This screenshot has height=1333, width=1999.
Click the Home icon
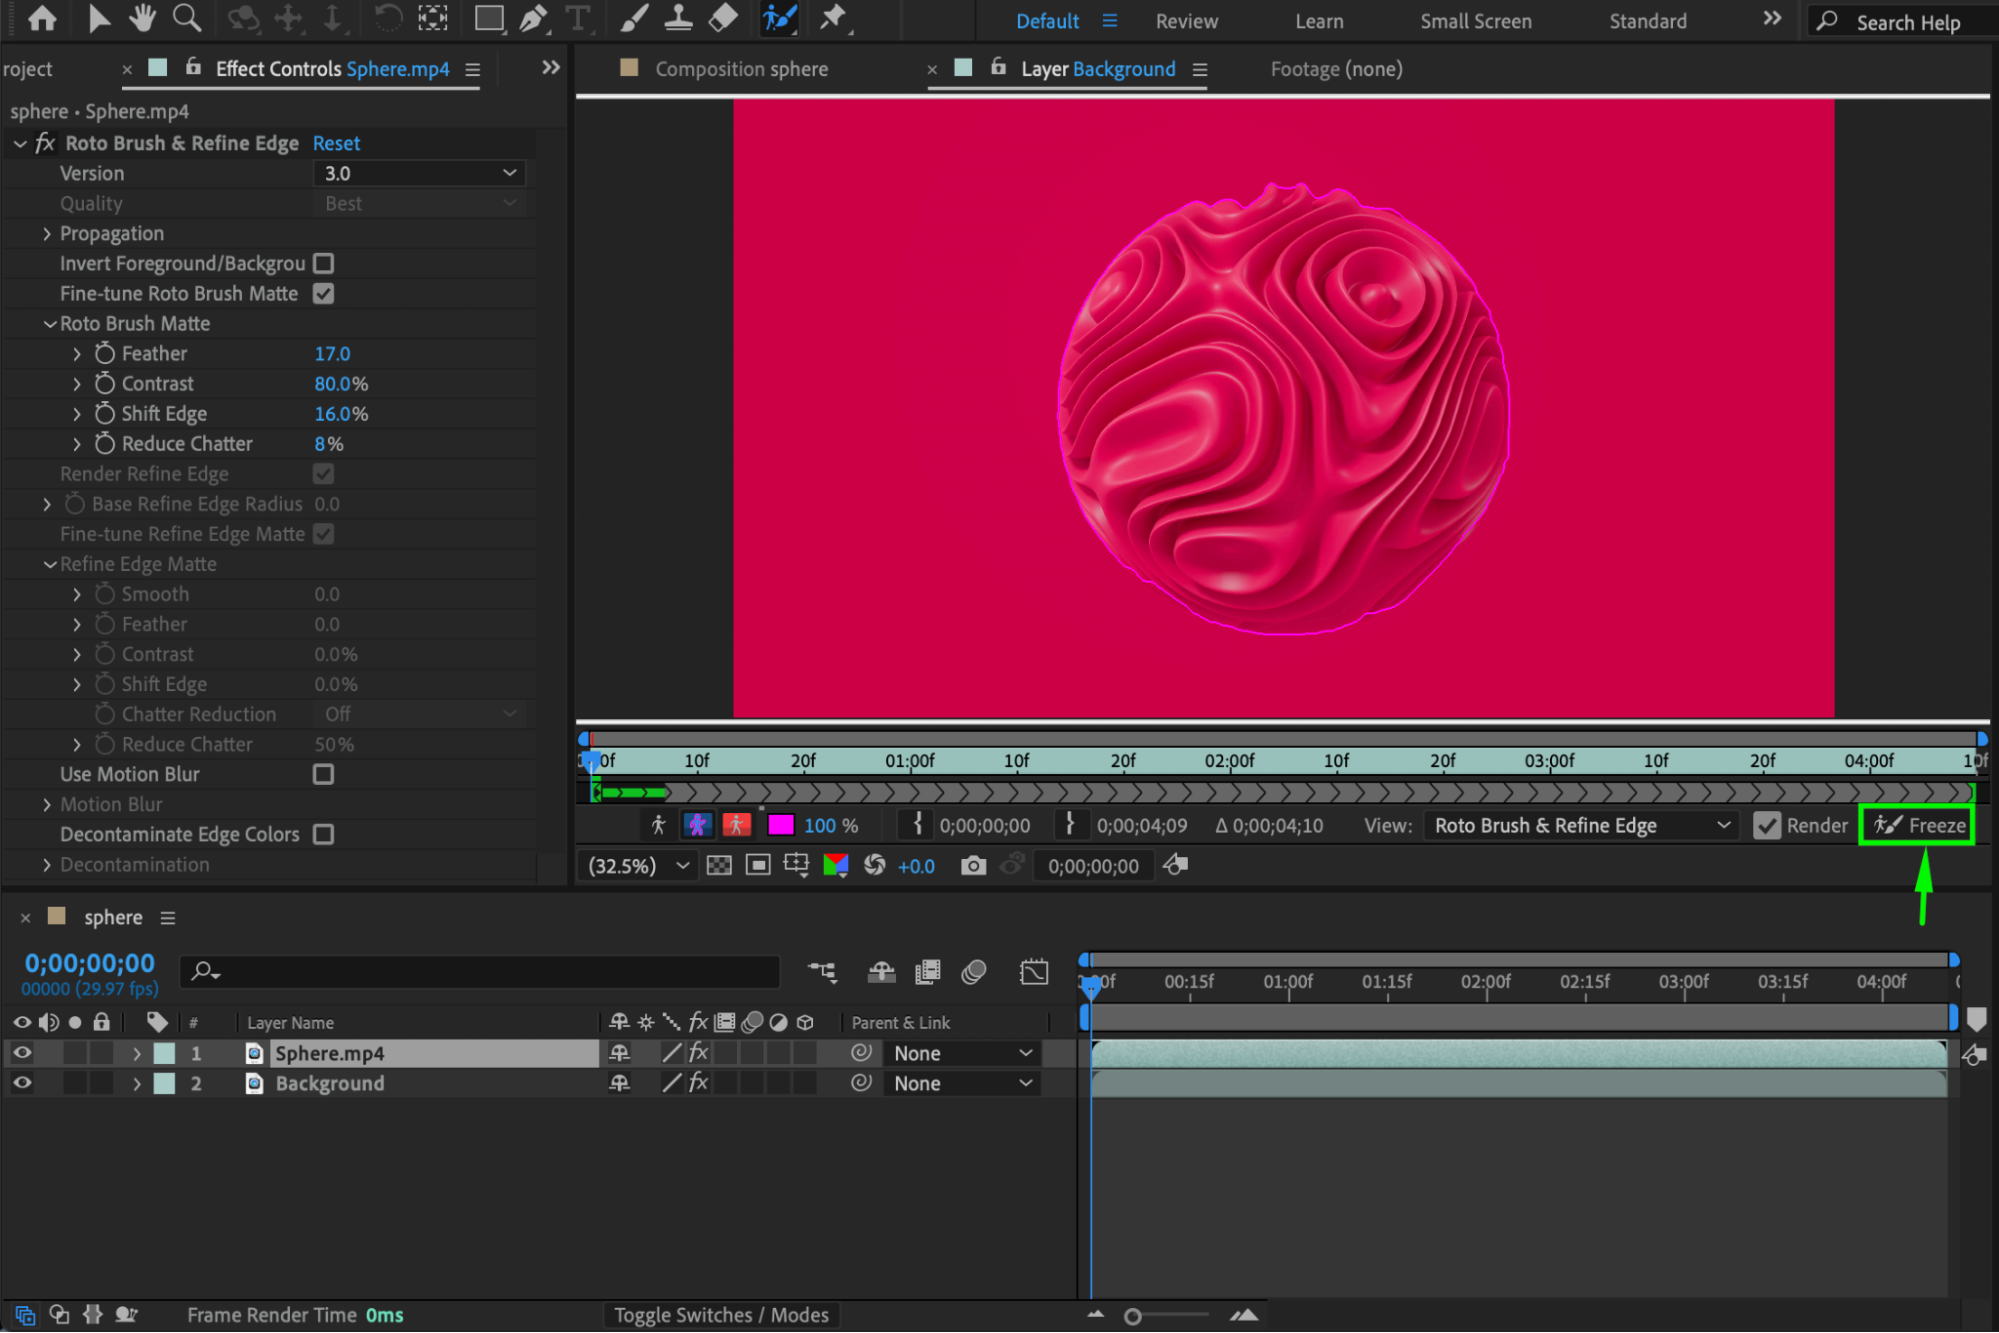[x=42, y=18]
